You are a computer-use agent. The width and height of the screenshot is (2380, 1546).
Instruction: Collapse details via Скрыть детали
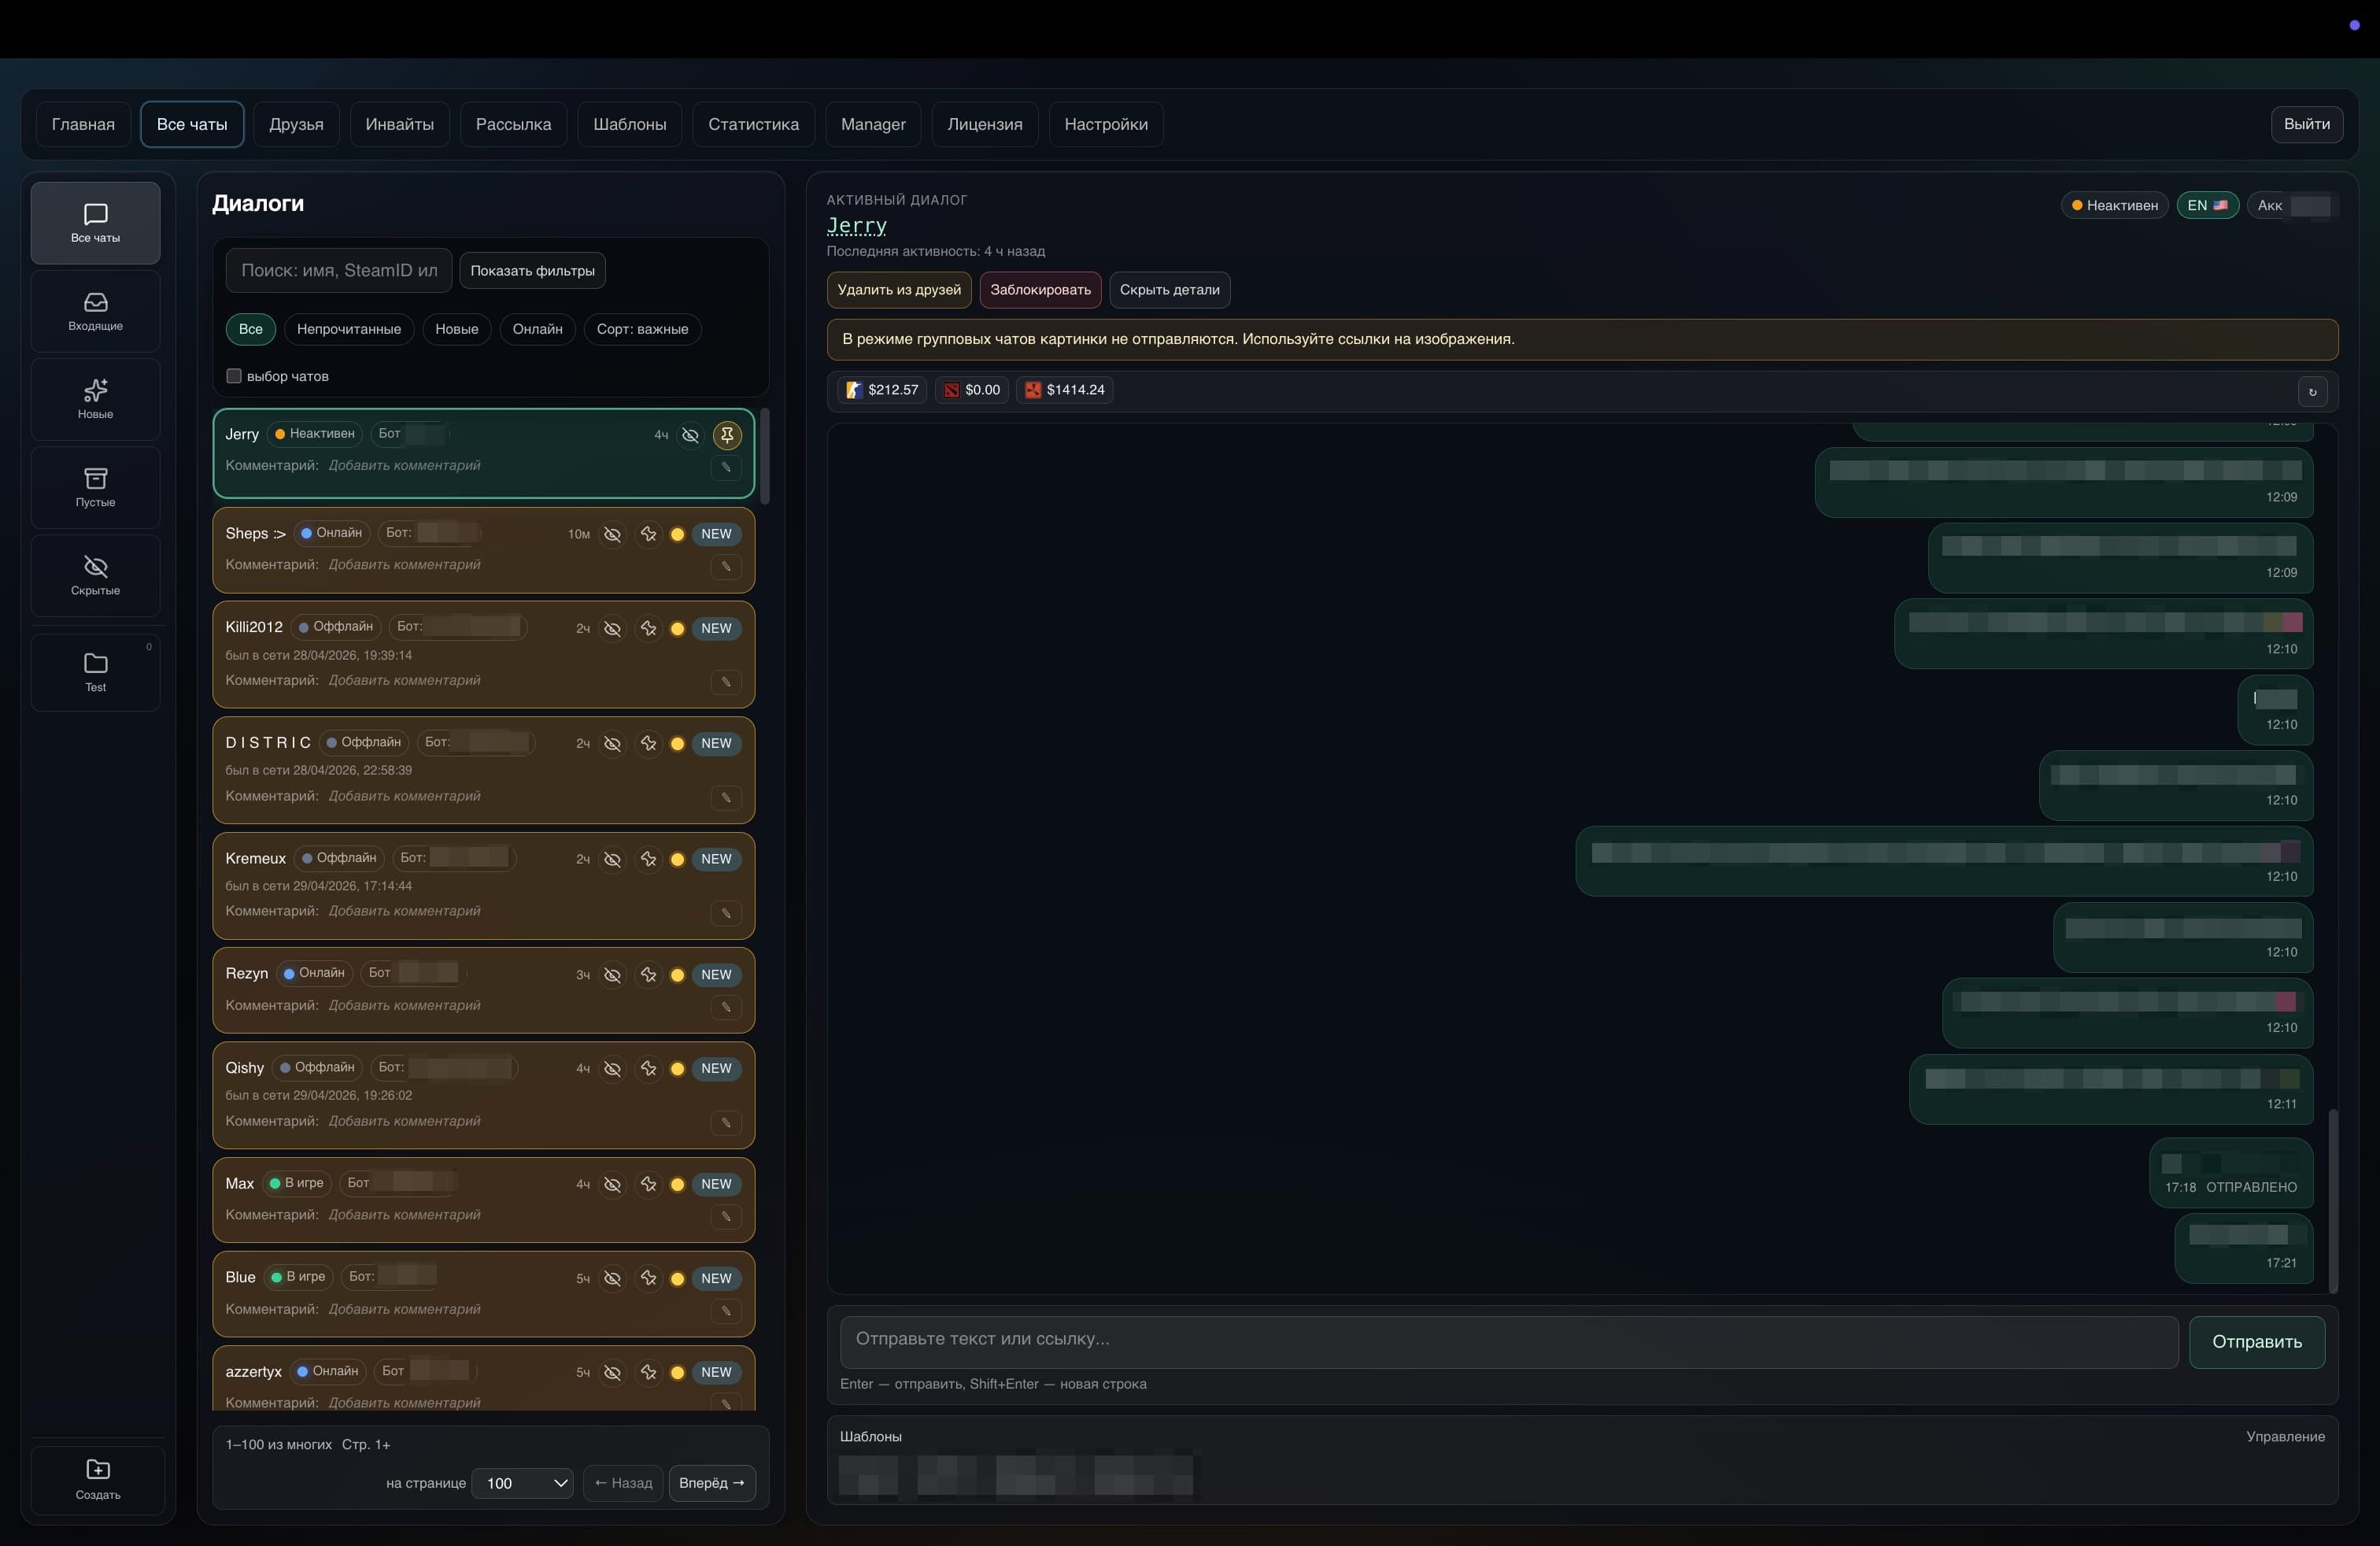(1169, 290)
